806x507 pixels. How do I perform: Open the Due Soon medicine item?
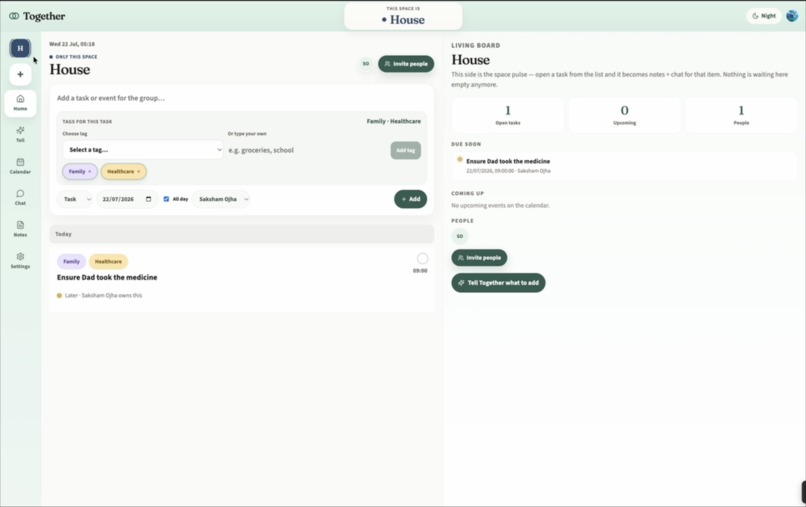click(x=624, y=165)
